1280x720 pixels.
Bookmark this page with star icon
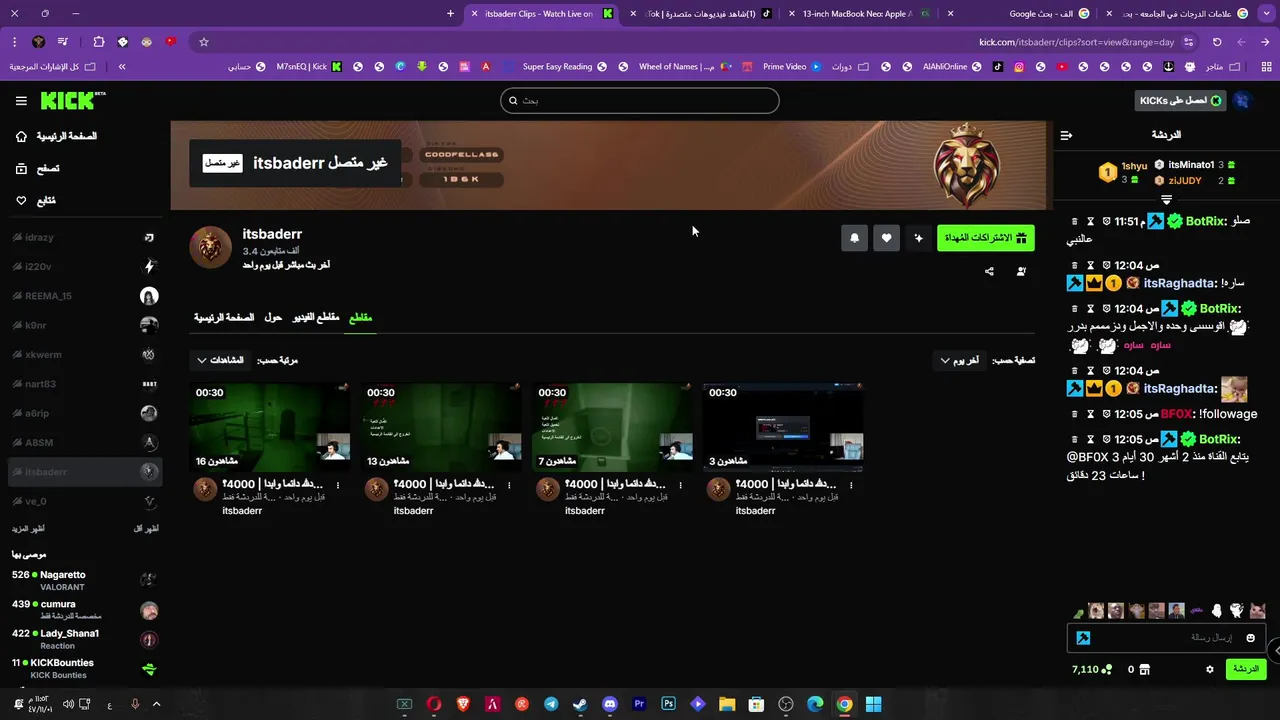click(204, 42)
